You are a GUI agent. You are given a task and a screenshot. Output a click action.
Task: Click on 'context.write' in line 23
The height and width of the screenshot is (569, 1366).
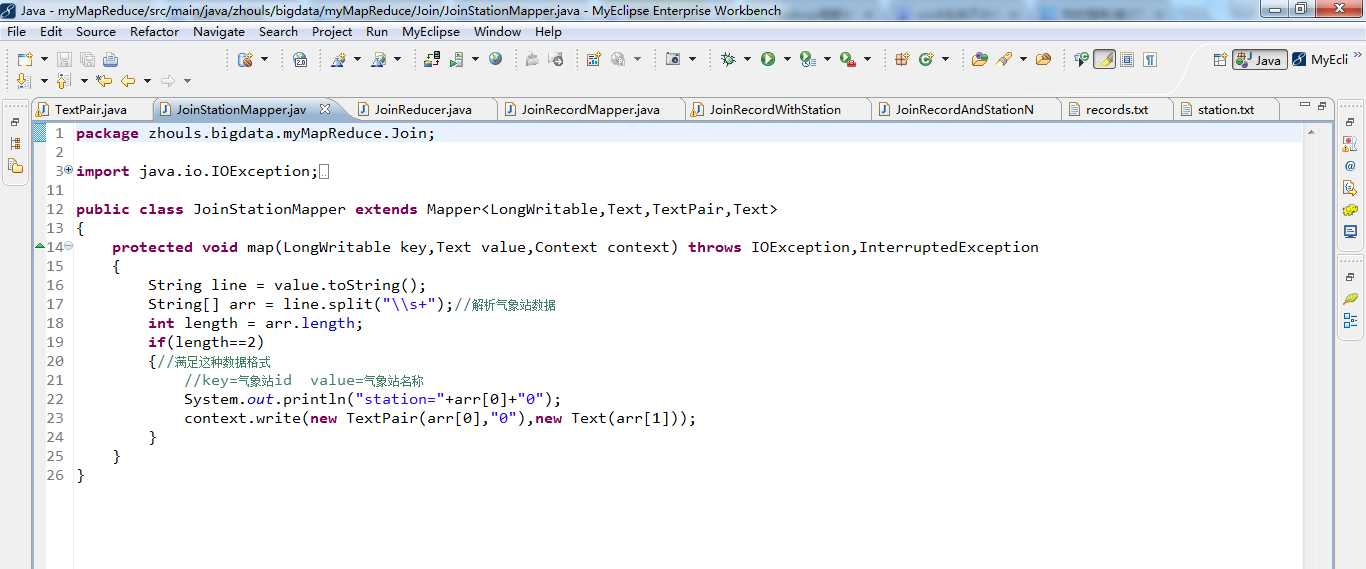[x=243, y=418]
